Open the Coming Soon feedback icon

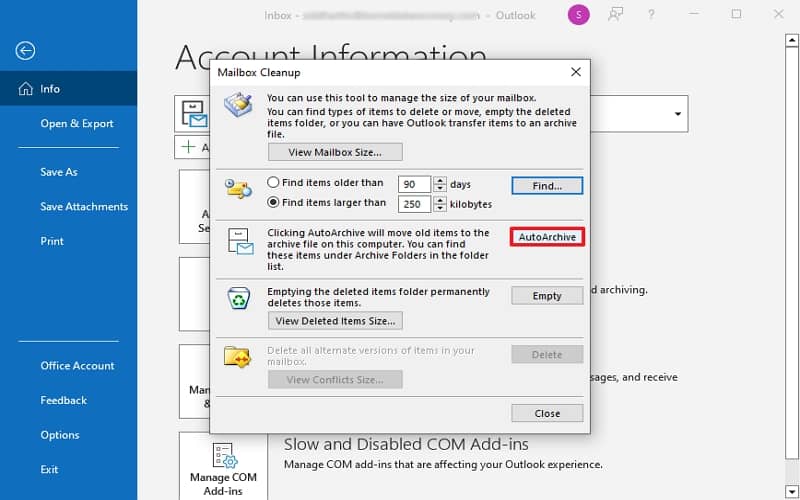[x=616, y=14]
